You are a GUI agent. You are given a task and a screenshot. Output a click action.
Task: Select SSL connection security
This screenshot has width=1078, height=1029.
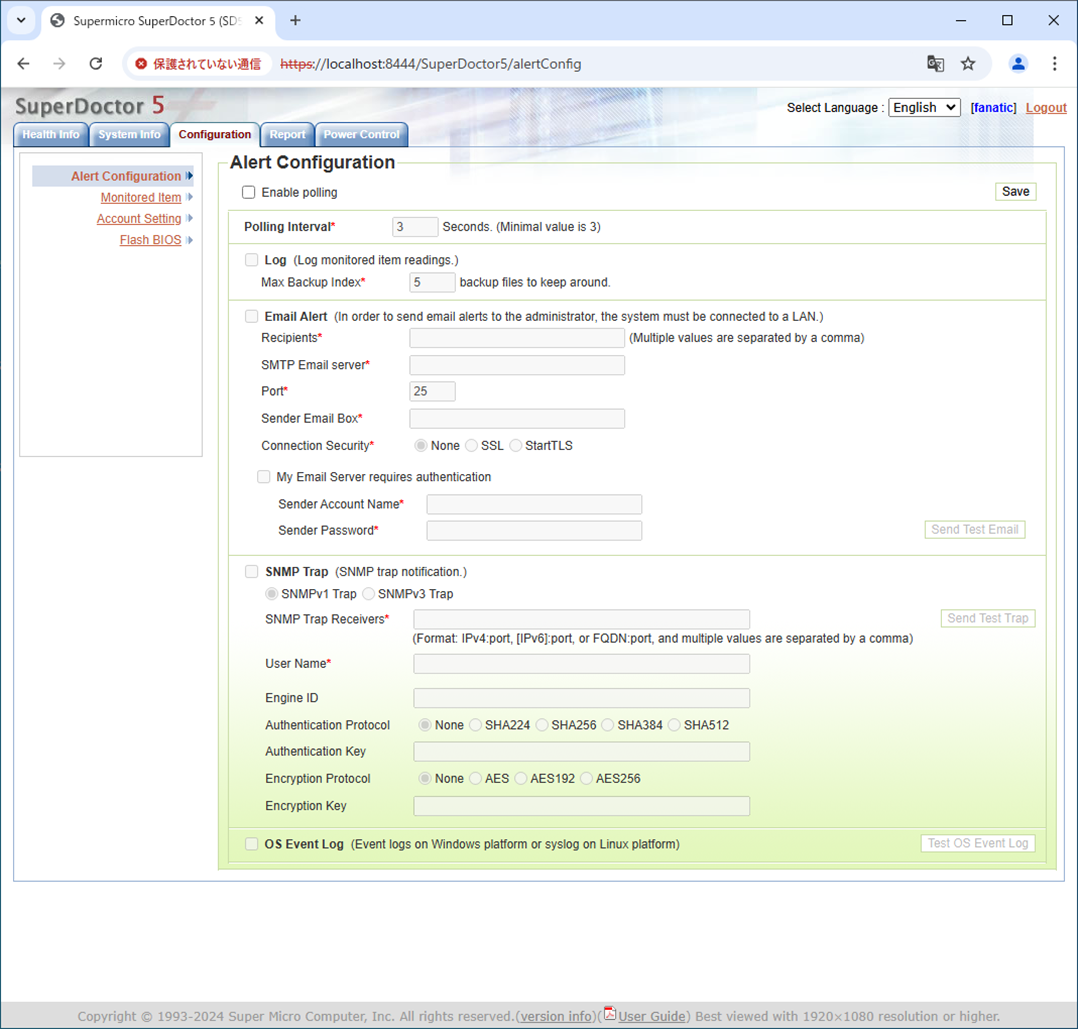point(472,446)
